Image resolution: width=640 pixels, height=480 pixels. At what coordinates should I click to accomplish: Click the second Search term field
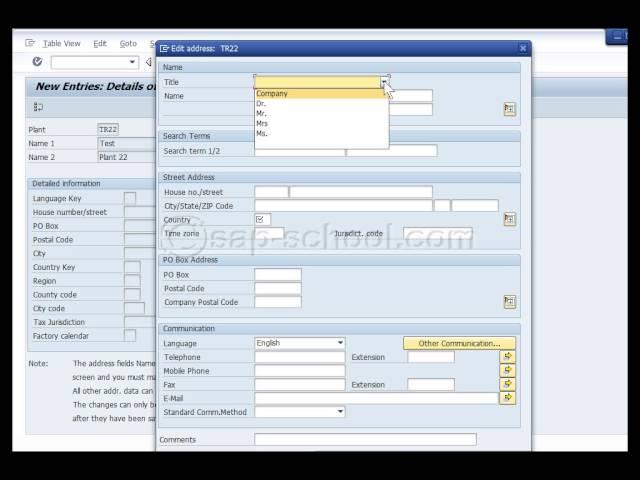(x=392, y=151)
